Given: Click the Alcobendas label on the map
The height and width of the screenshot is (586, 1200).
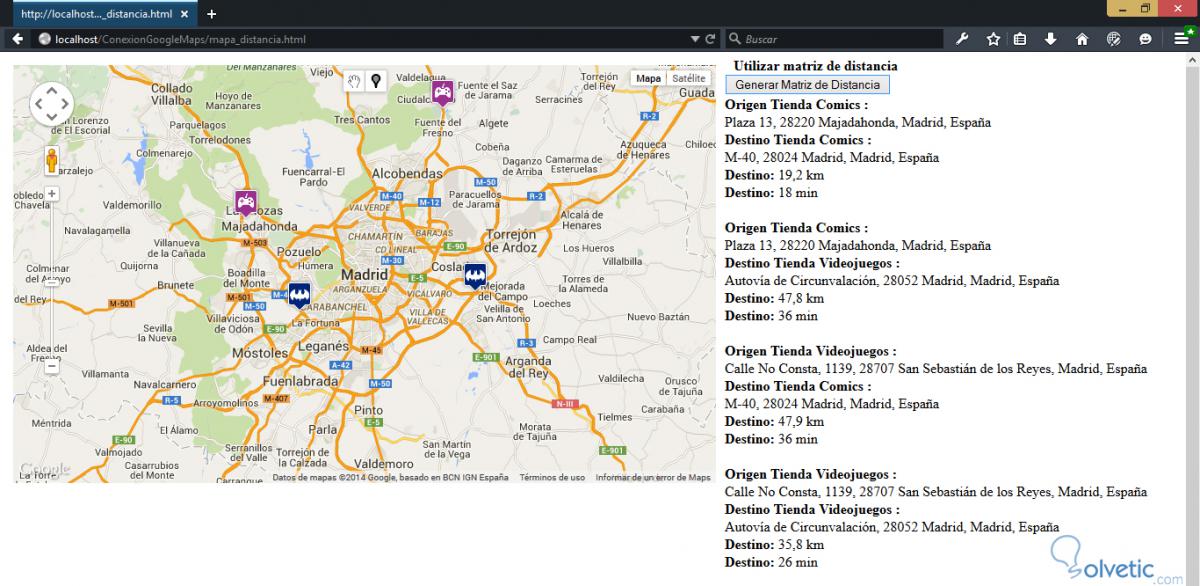Looking at the screenshot, I should (x=406, y=173).
